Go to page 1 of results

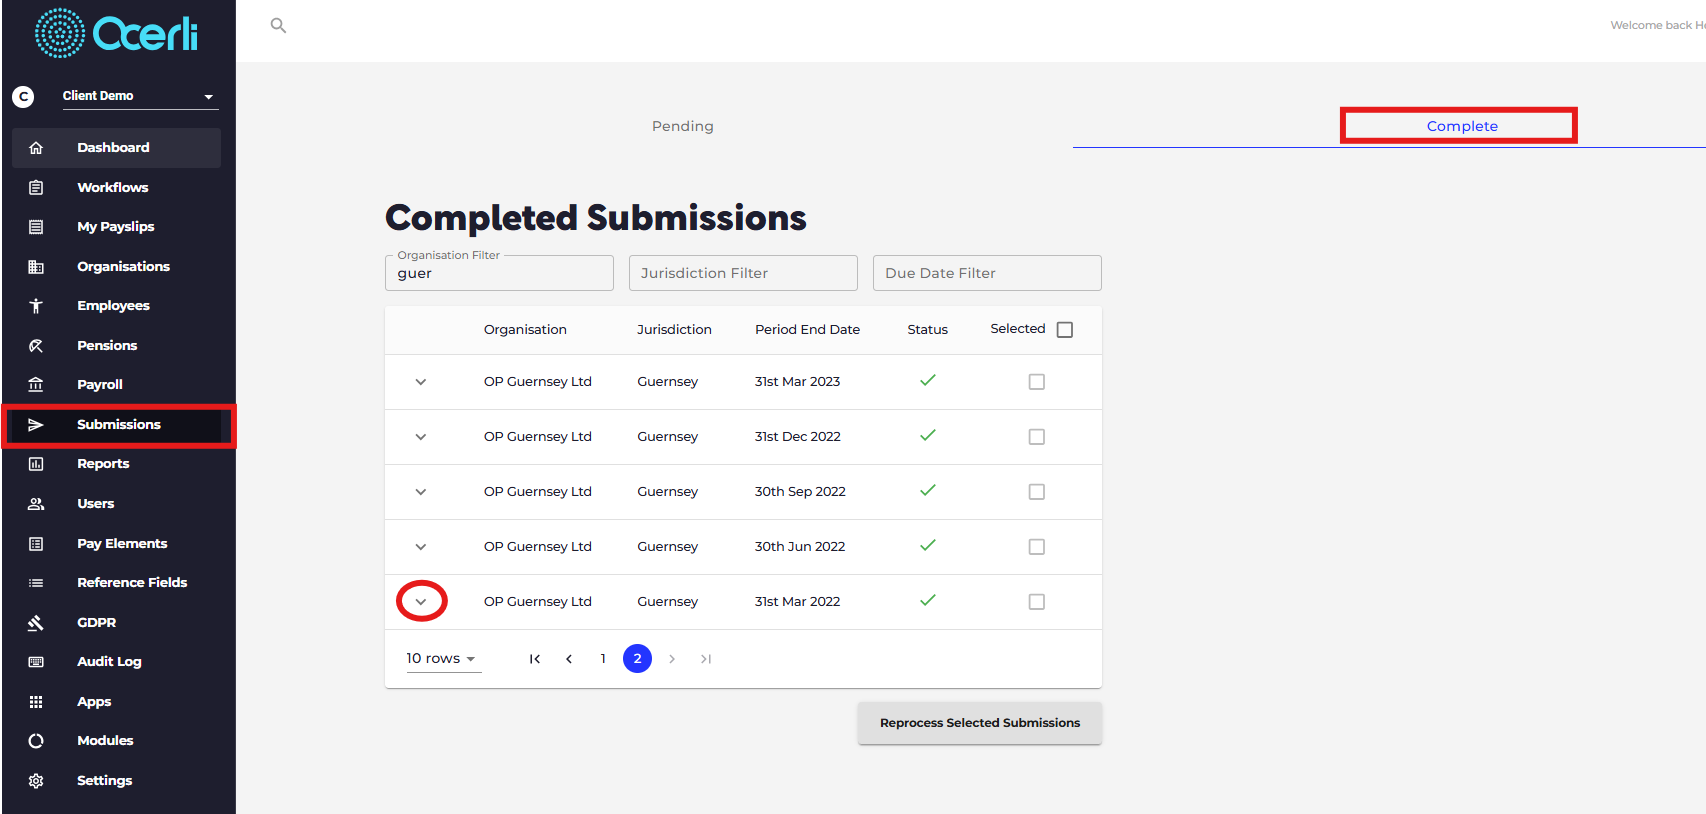603,659
